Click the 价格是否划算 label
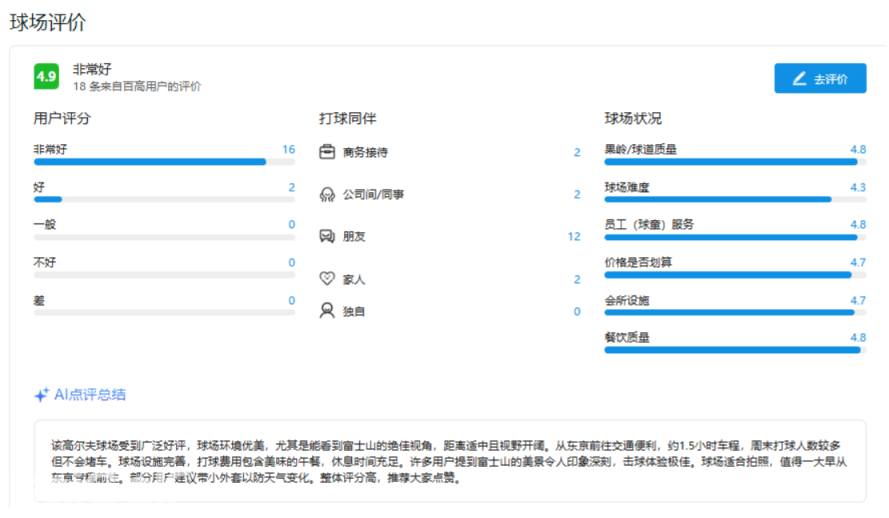The width and height of the screenshot is (889, 518). [x=638, y=262]
